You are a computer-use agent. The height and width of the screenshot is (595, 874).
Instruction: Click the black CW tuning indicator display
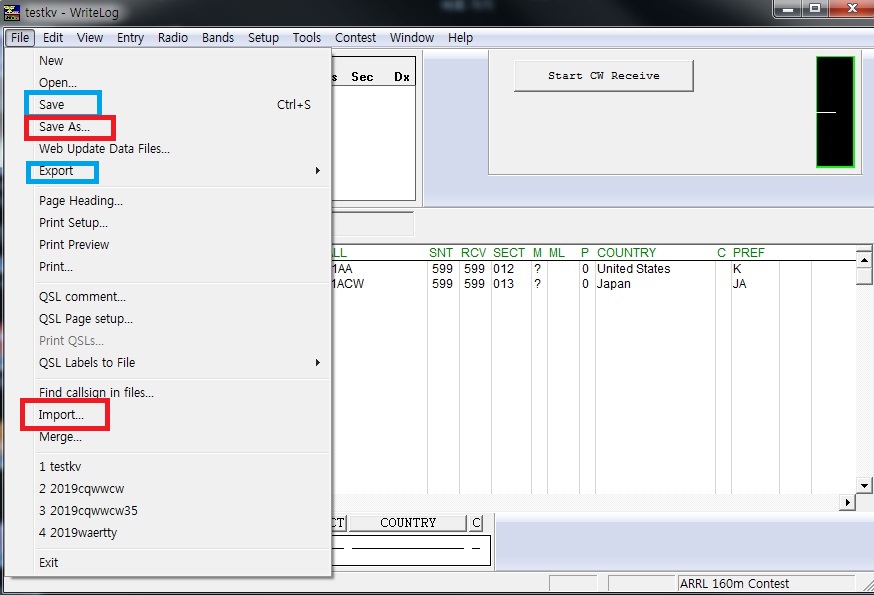tap(835, 112)
